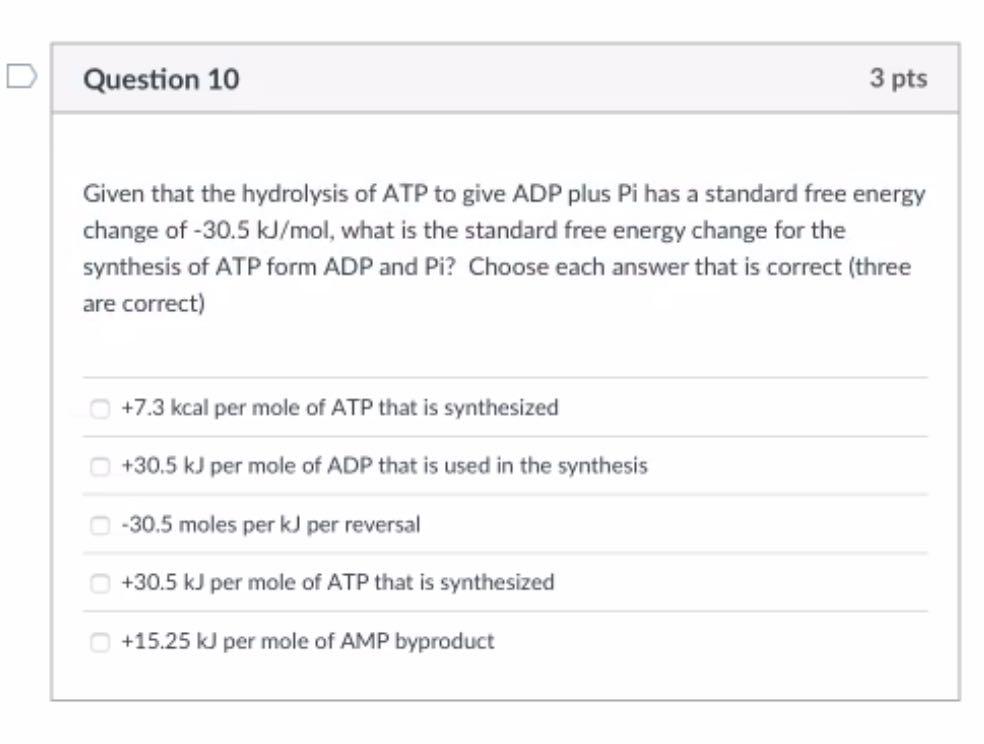The height and width of the screenshot is (744, 984).
Task: Enable the '+15.25 kJ per mole of AMP' checkbox
Action: click(99, 641)
